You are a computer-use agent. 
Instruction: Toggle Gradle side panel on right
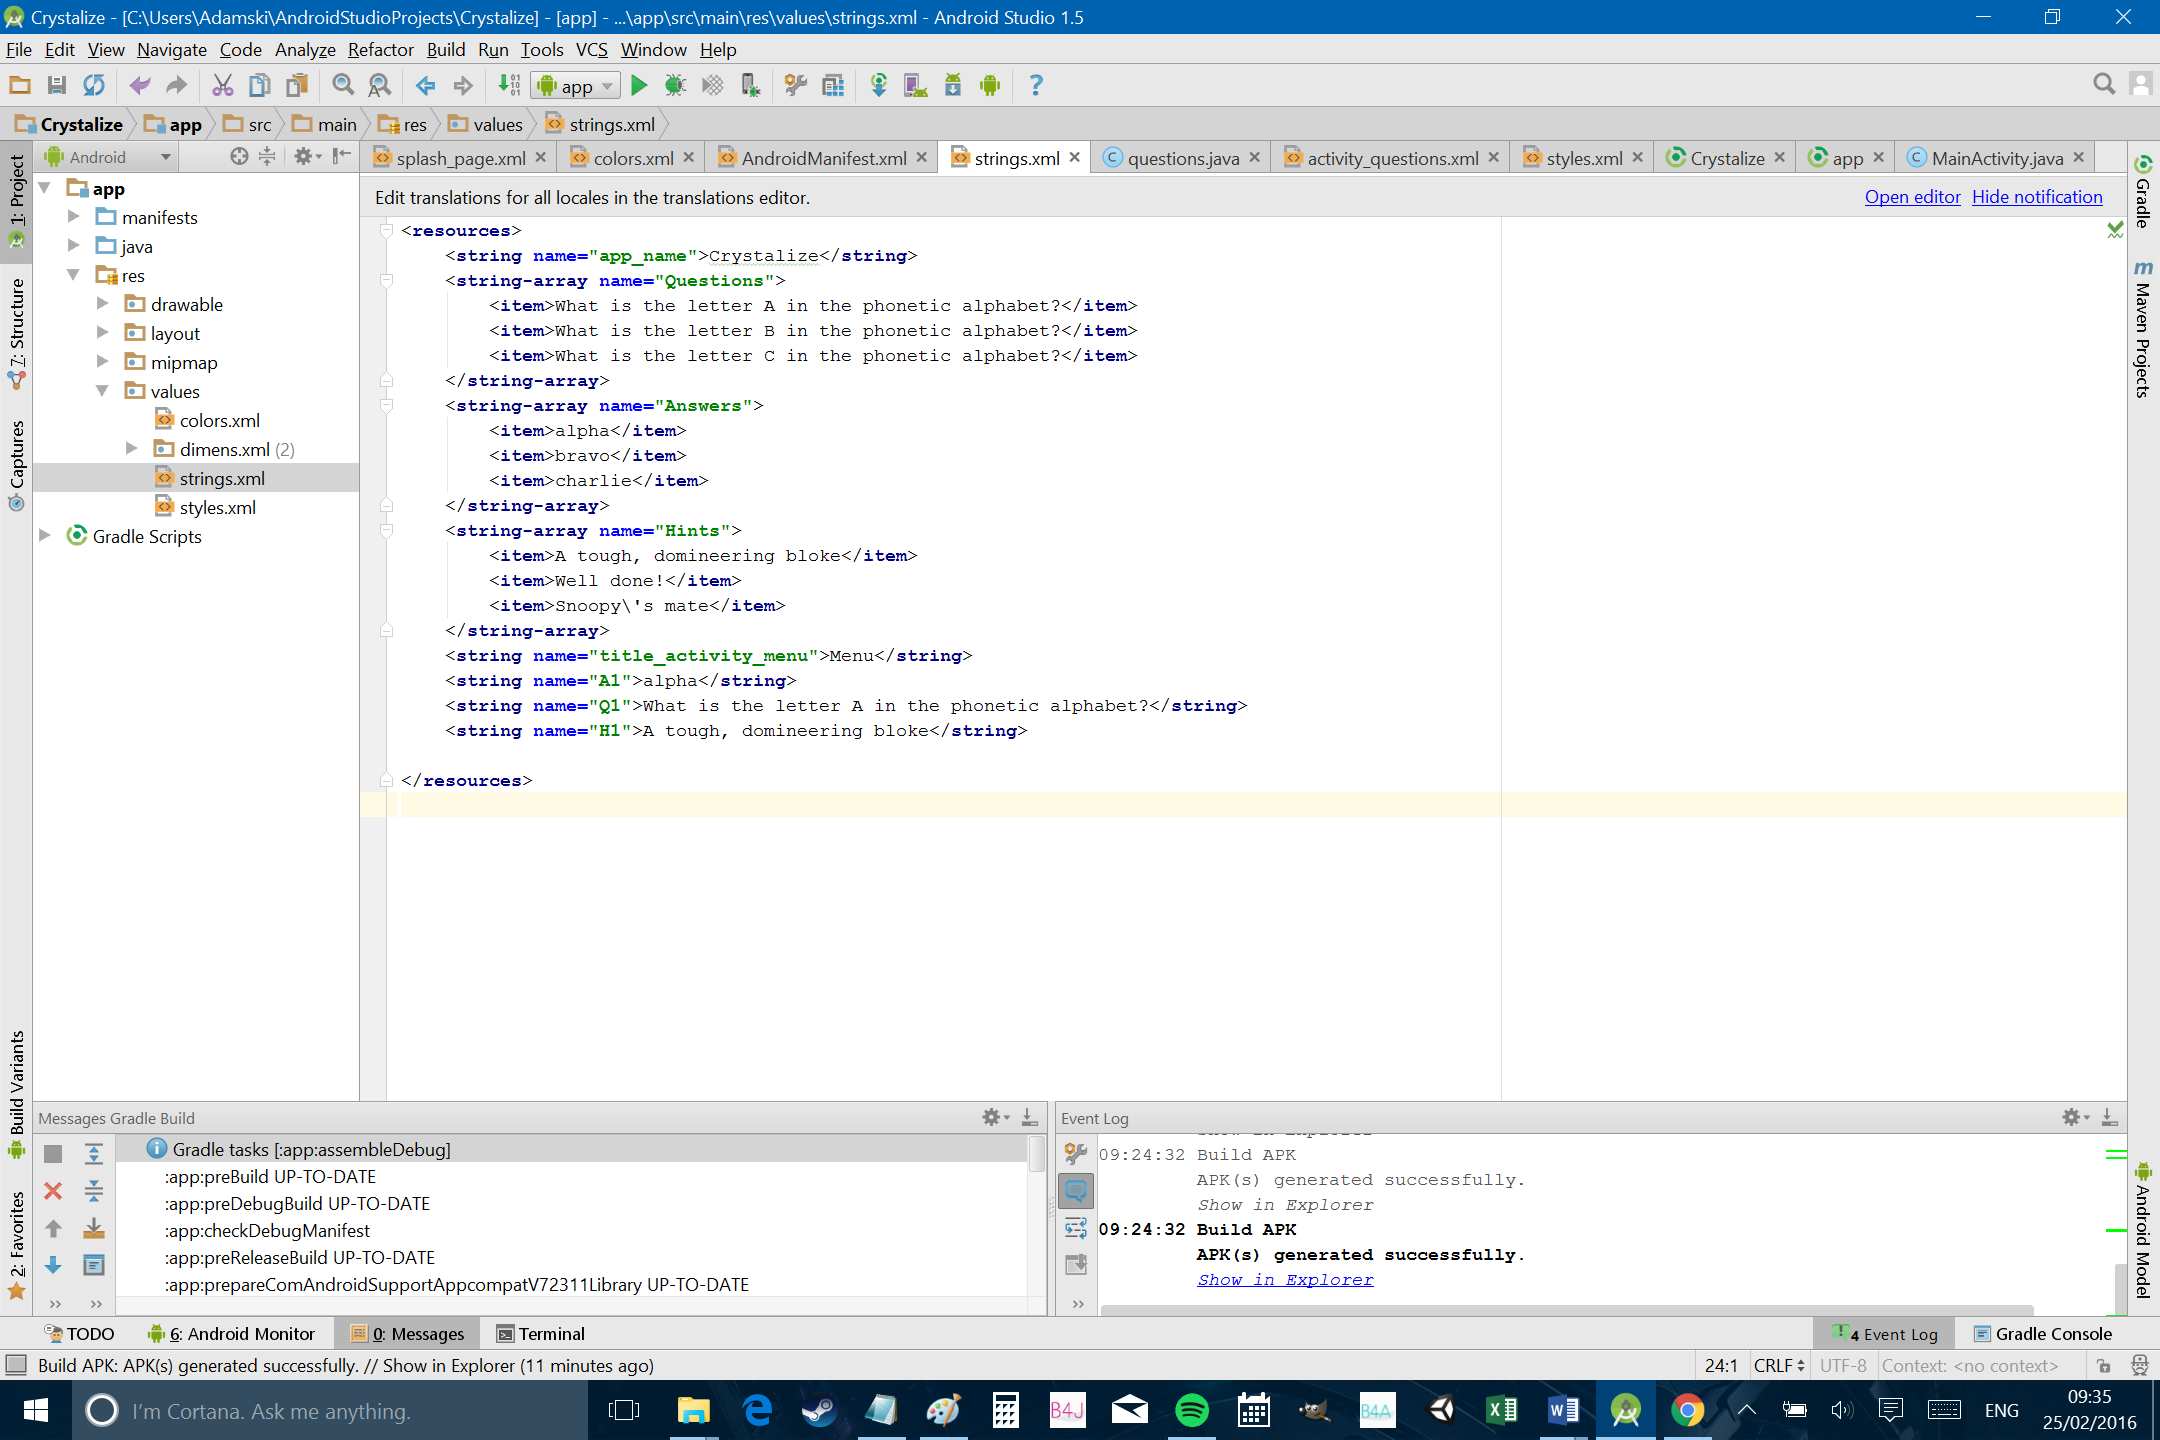pyautogui.click(x=2143, y=192)
